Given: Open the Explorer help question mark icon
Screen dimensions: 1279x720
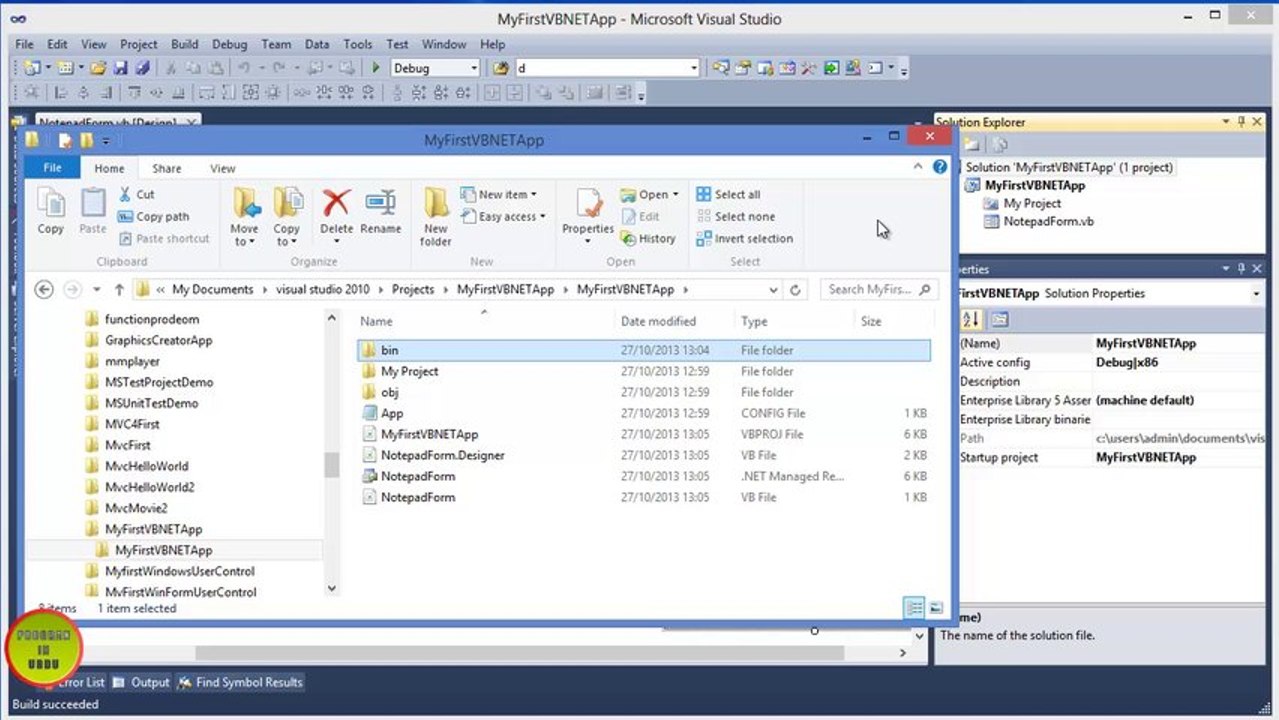Looking at the screenshot, I should (939, 167).
